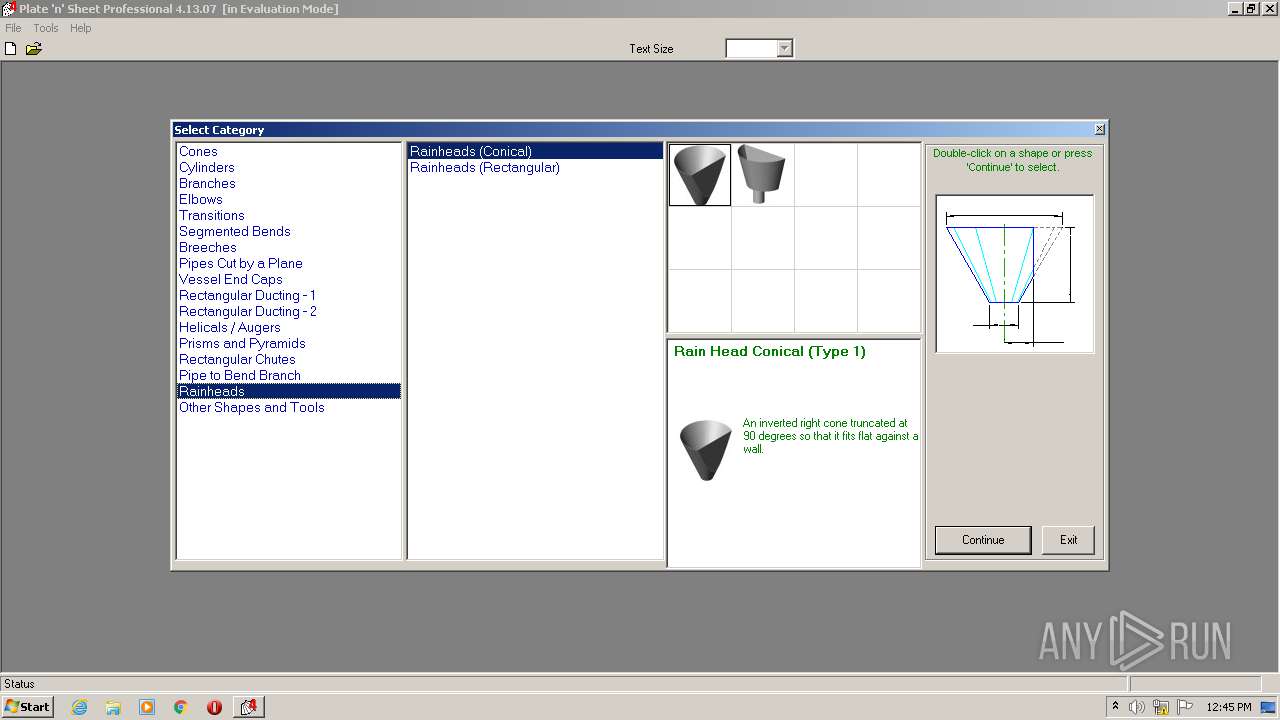Click the Open folder icon in toolbar

pos(34,48)
